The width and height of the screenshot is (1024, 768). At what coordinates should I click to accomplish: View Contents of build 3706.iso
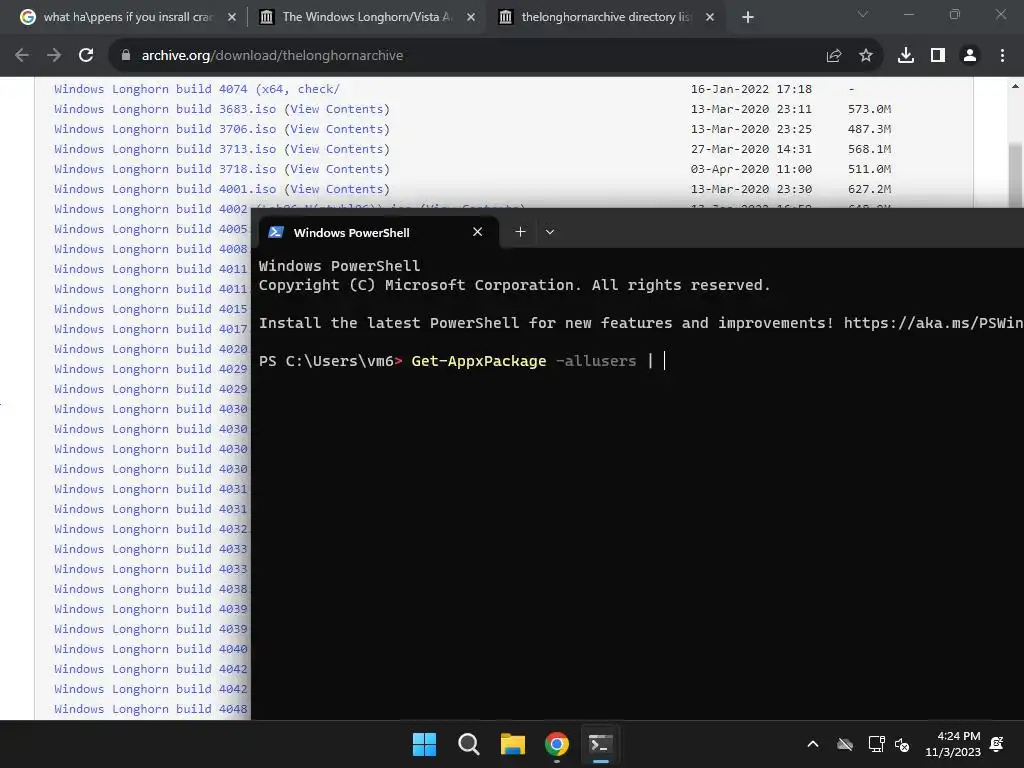tap(337, 129)
